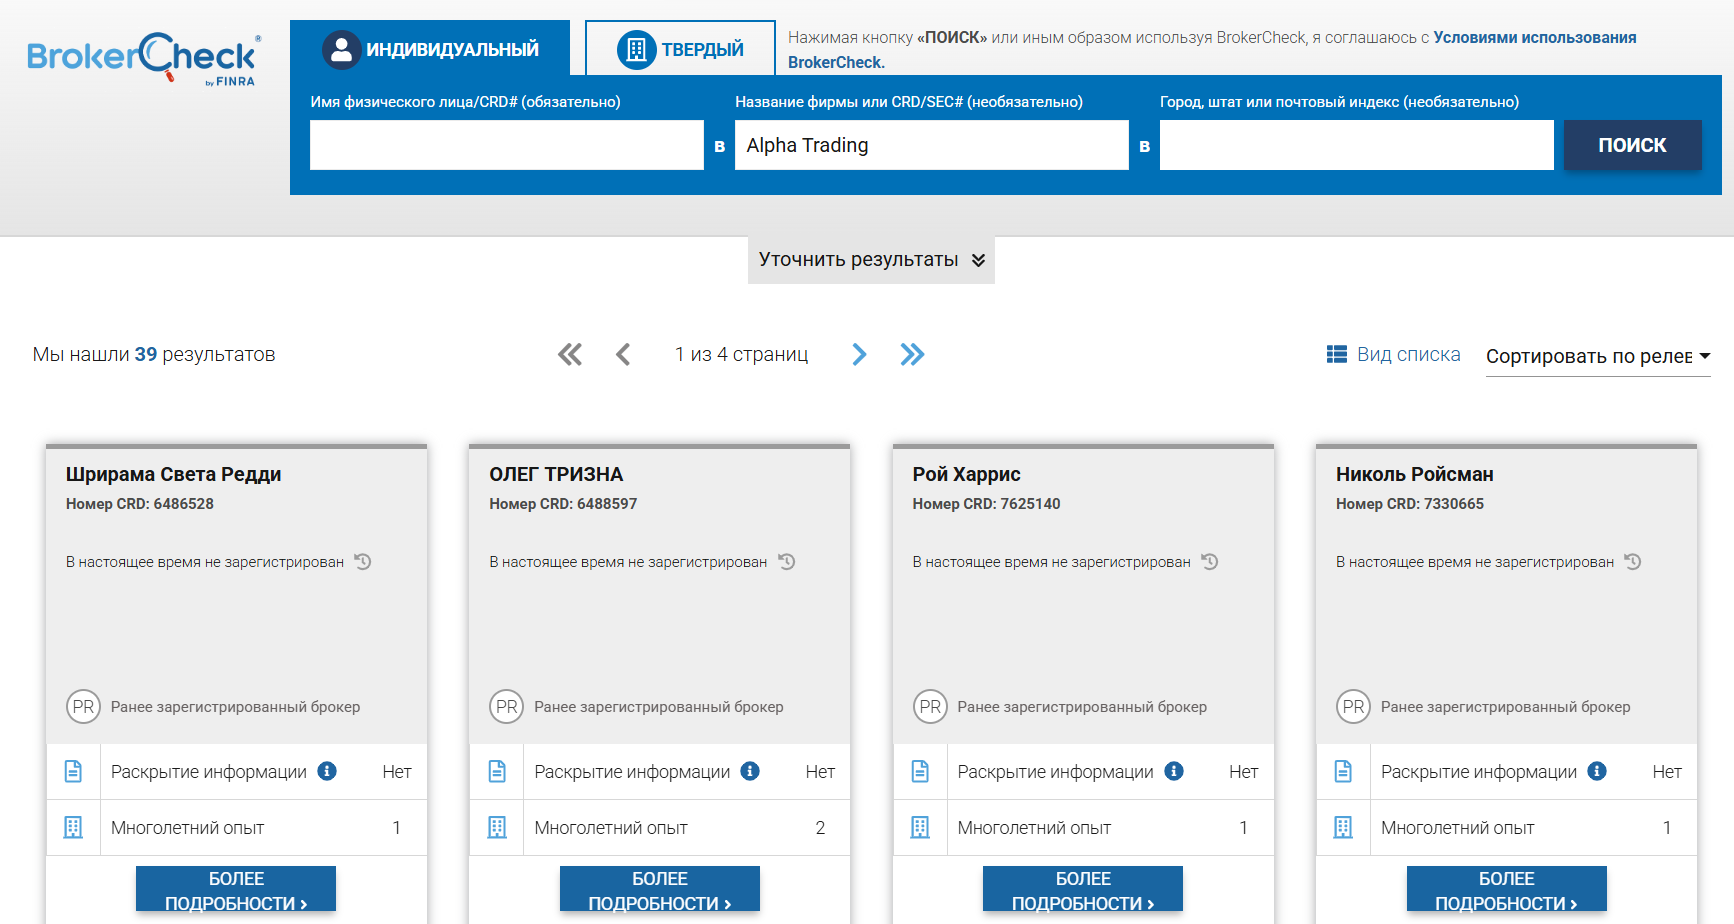The height and width of the screenshot is (924, 1734).
Task: Click not-registered status text on Шрирама Света Редди card
Action: click(x=205, y=562)
